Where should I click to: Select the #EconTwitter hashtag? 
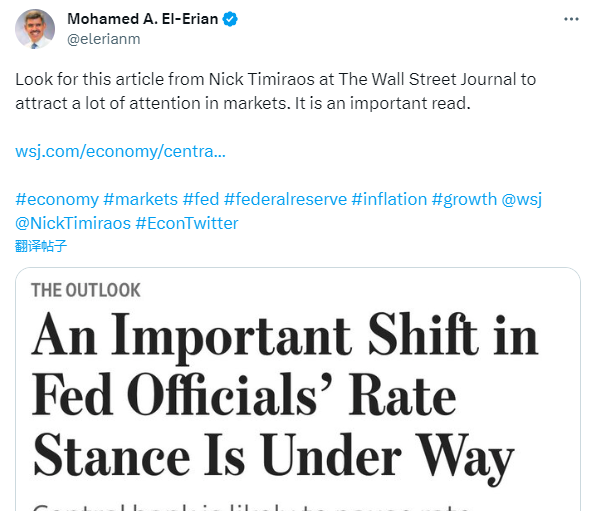[187, 223]
